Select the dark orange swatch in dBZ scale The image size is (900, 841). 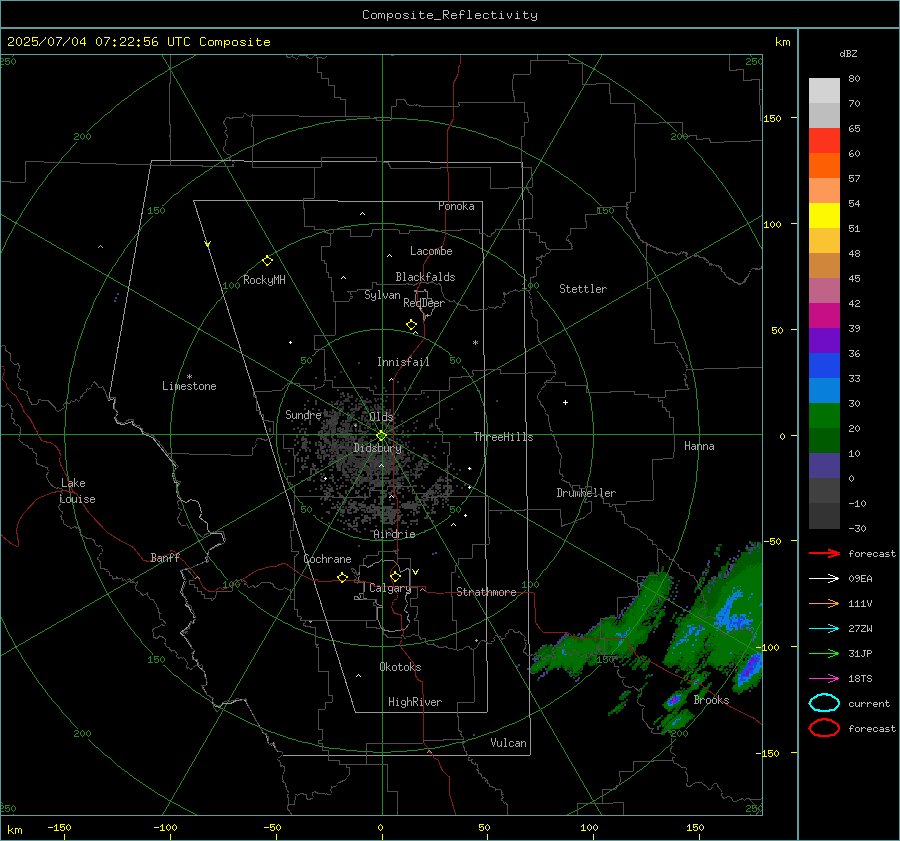pos(824,166)
